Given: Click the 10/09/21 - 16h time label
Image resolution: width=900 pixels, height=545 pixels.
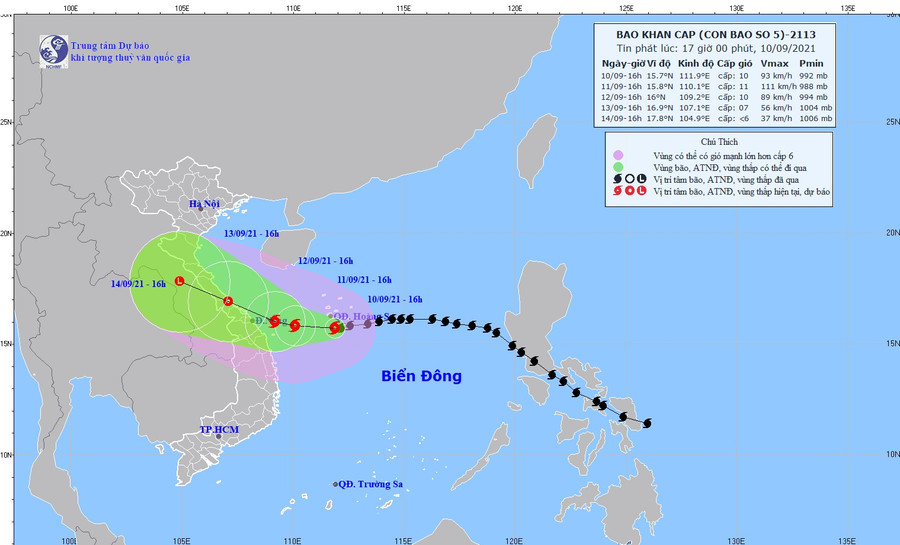Looking at the screenshot, I should pos(395,299).
